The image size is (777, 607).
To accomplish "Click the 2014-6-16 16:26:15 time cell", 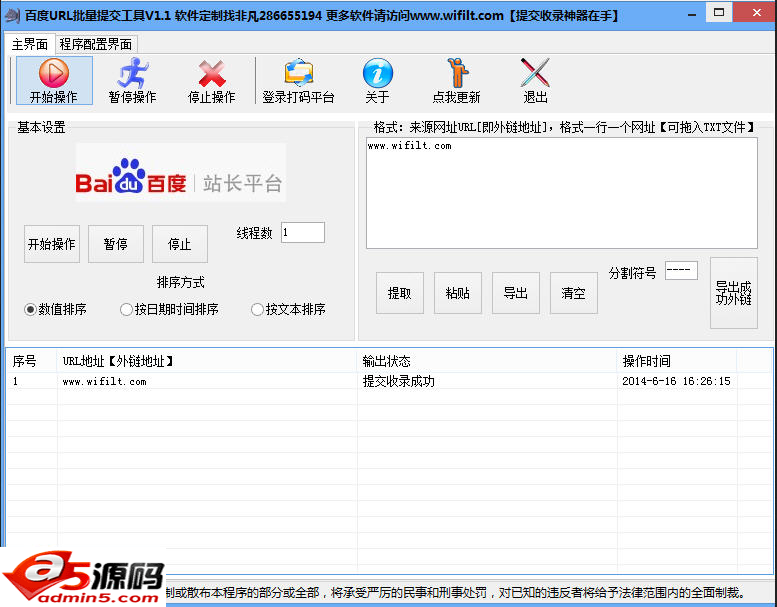I will coord(676,381).
